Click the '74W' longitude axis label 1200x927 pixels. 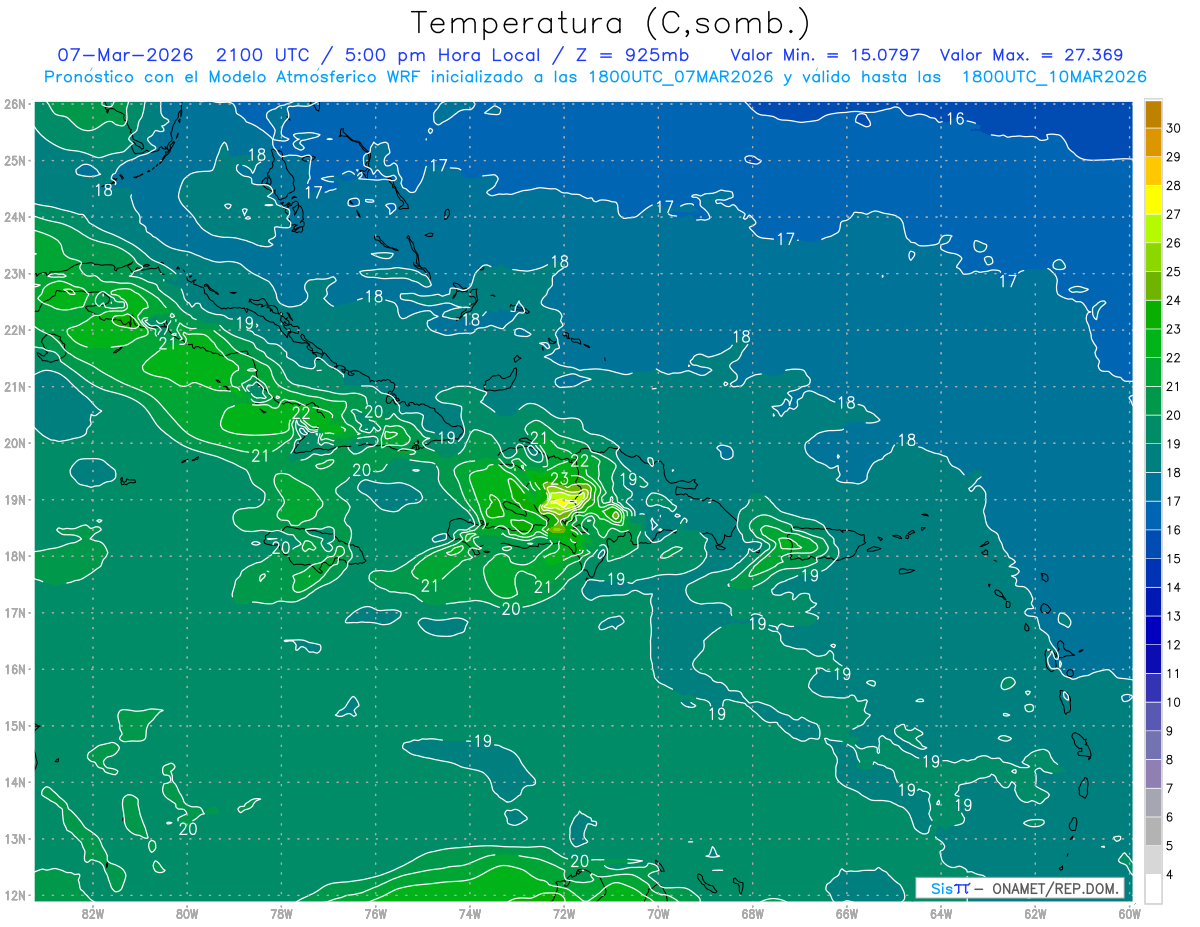coord(469,913)
